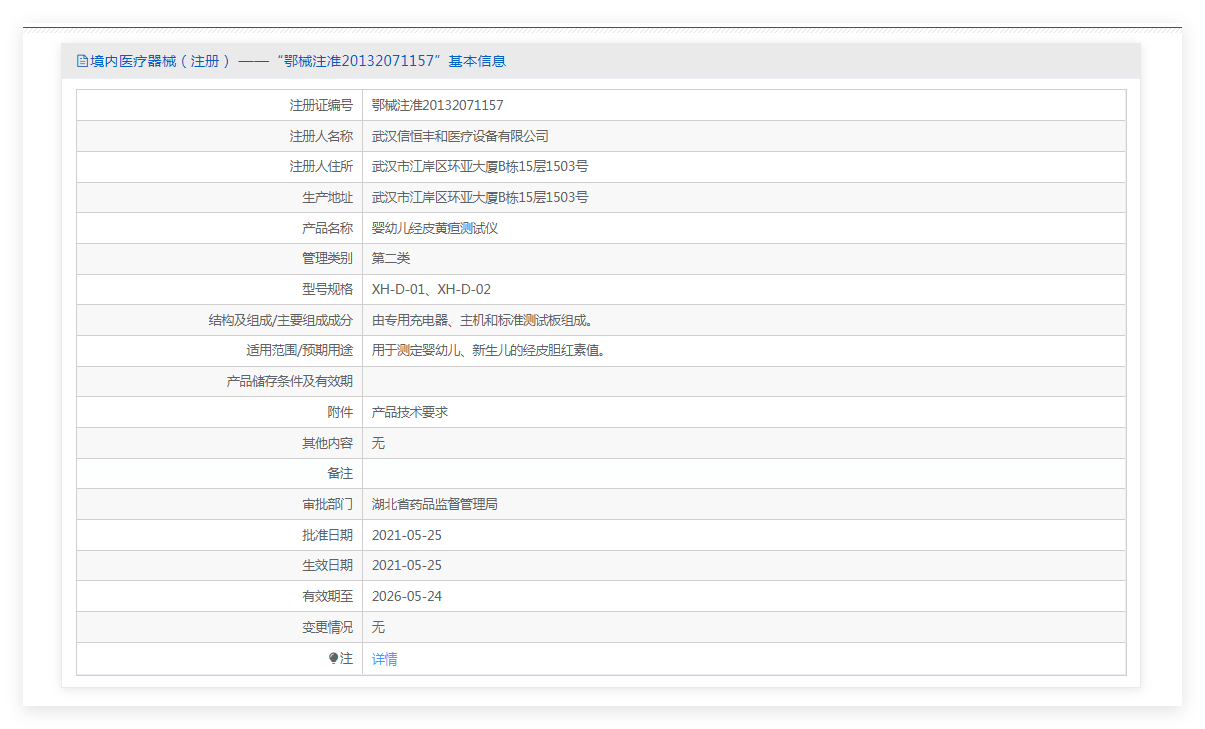Click the 2021-05-25 value in 批准日期 row
The width and height of the screenshot is (1205, 729).
coord(407,535)
